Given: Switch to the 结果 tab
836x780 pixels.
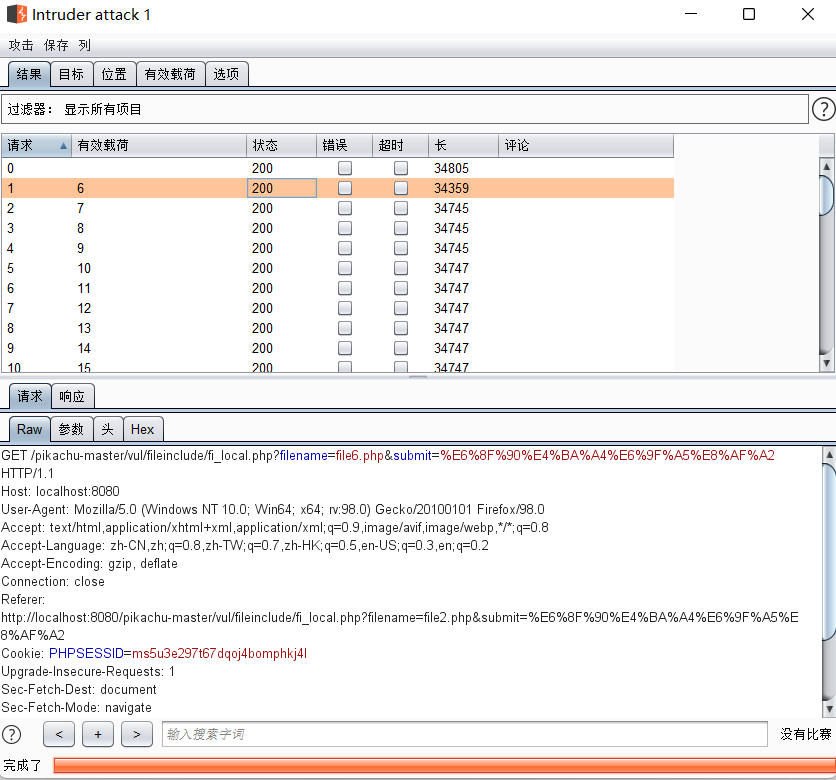Looking at the screenshot, I should (x=29, y=74).
